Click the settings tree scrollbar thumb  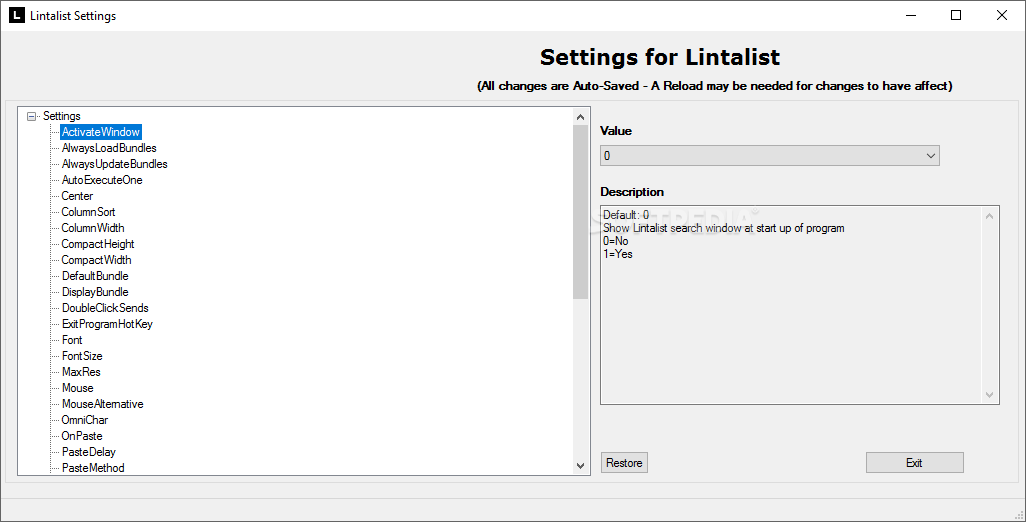580,212
